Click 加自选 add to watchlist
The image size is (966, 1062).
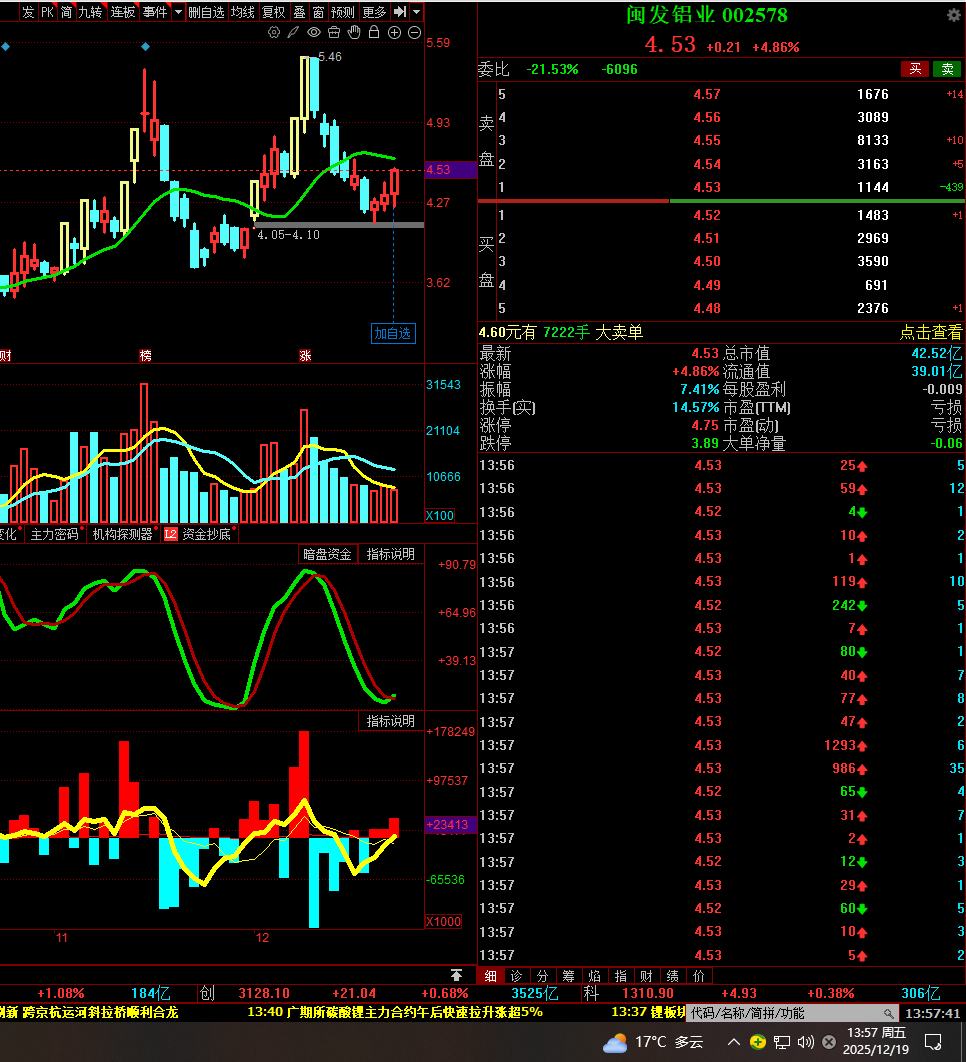point(393,333)
